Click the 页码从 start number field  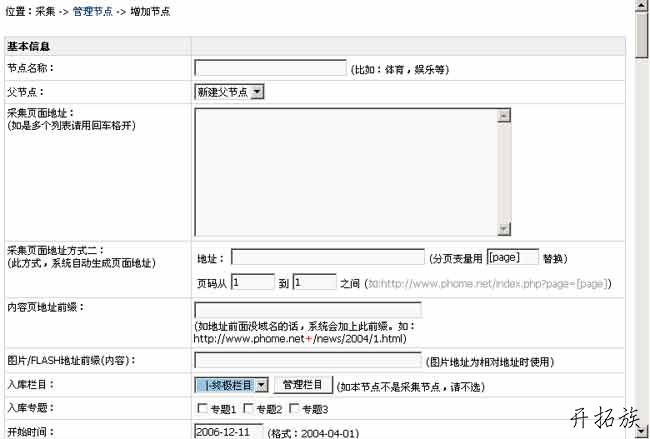pos(252,282)
